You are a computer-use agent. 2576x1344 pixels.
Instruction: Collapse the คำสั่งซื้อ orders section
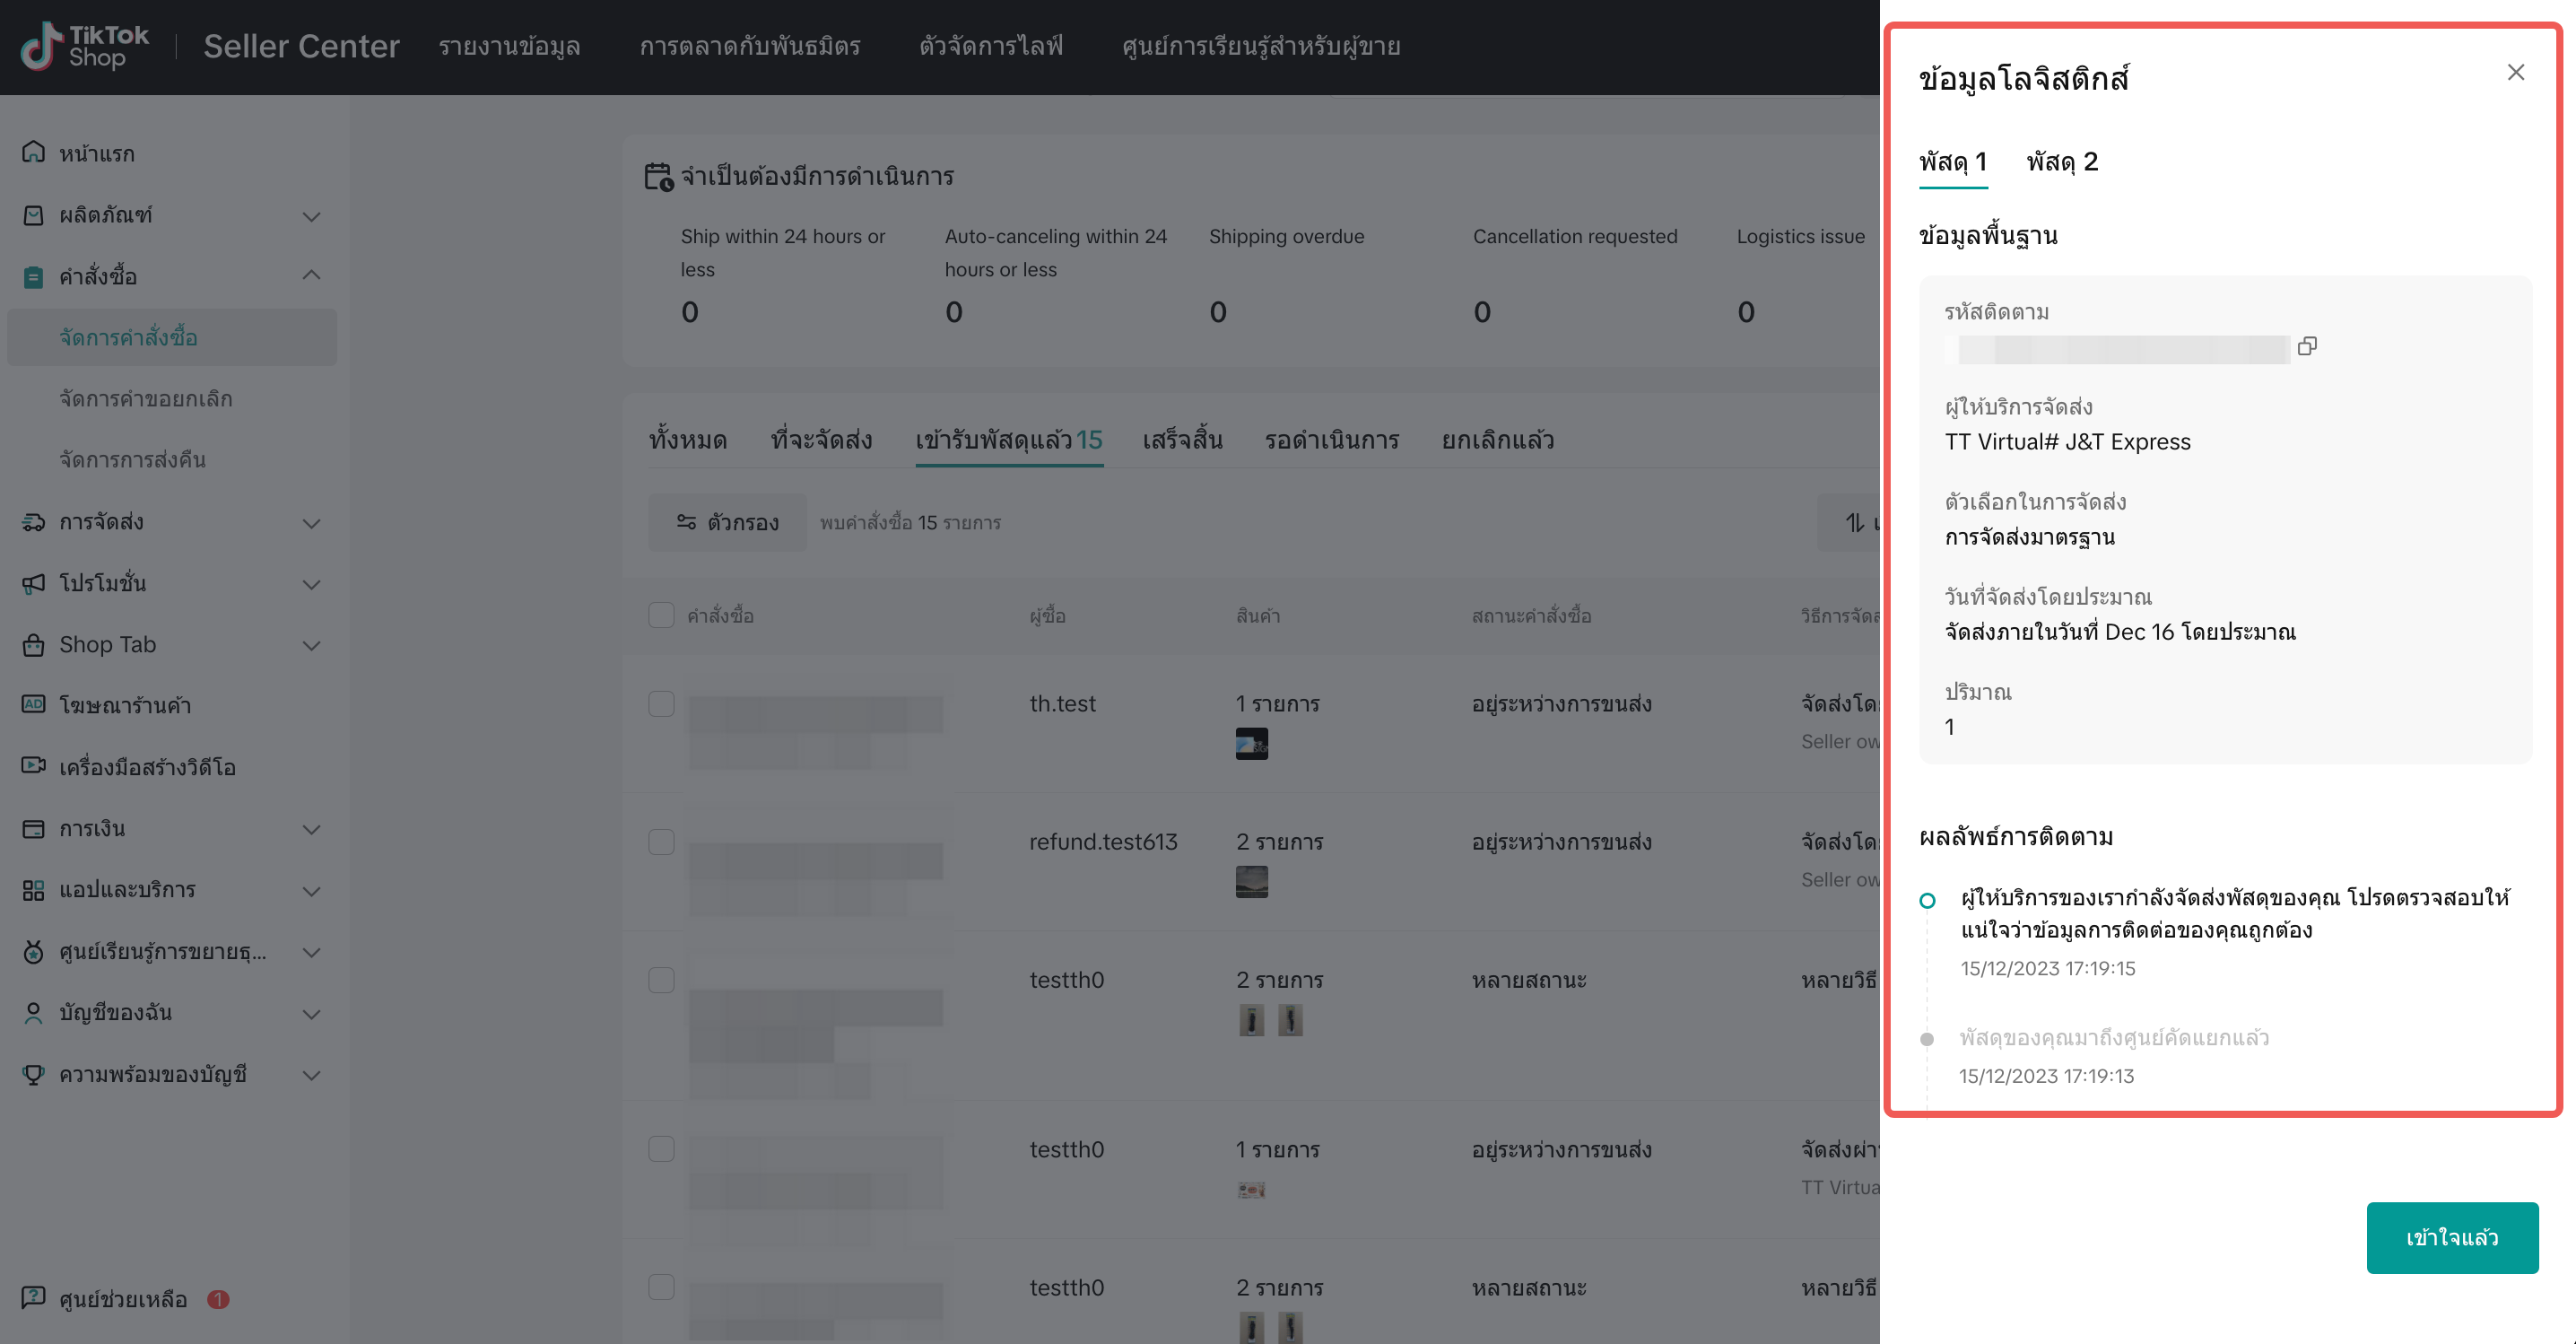click(x=311, y=275)
